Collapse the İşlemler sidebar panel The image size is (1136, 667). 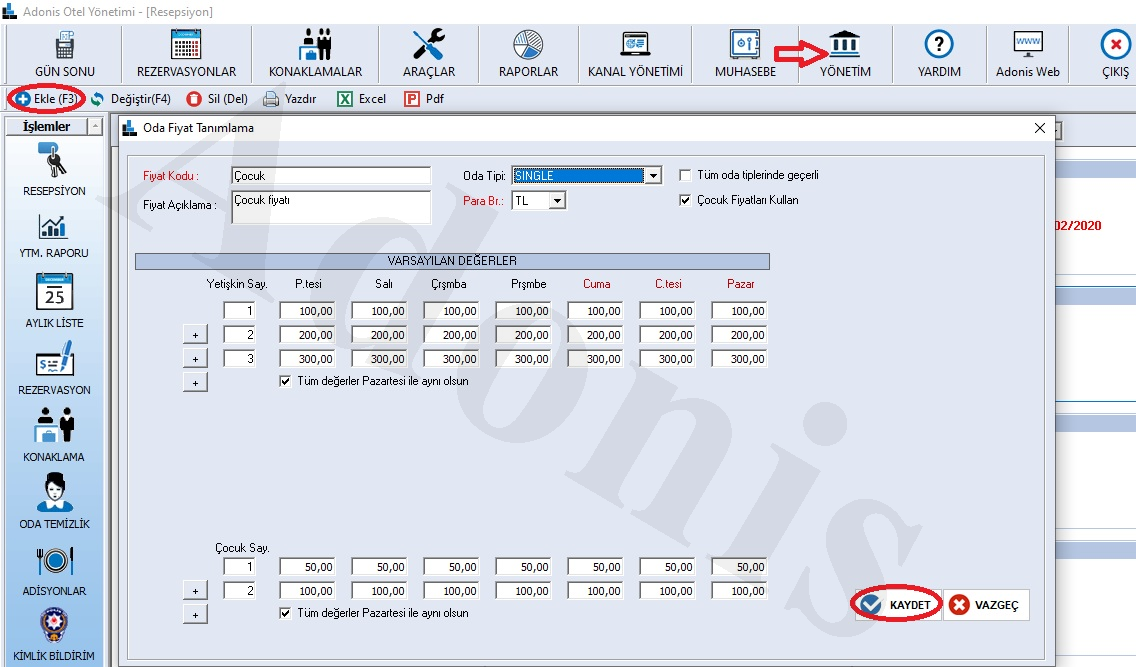pos(95,127)
